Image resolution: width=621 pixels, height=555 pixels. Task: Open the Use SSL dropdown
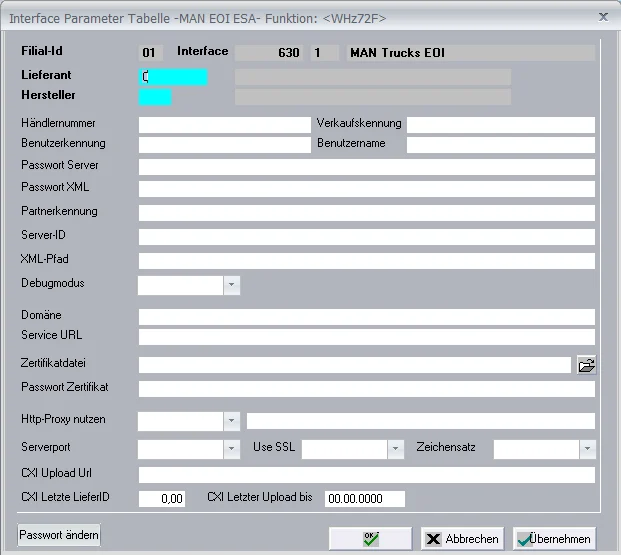pyautogui.click(x=395, y=449)
